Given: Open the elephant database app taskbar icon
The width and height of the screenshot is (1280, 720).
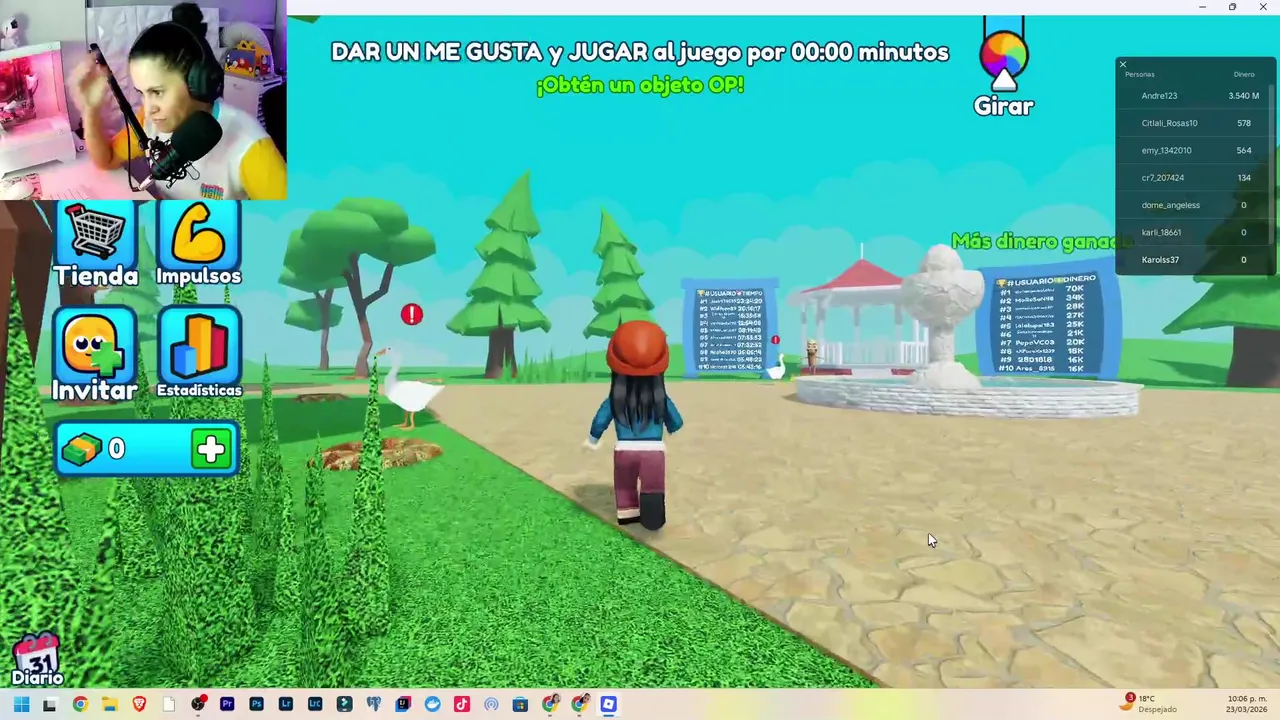Looking at the screenshot, I should pyautogui.click(x=373, y=704).
